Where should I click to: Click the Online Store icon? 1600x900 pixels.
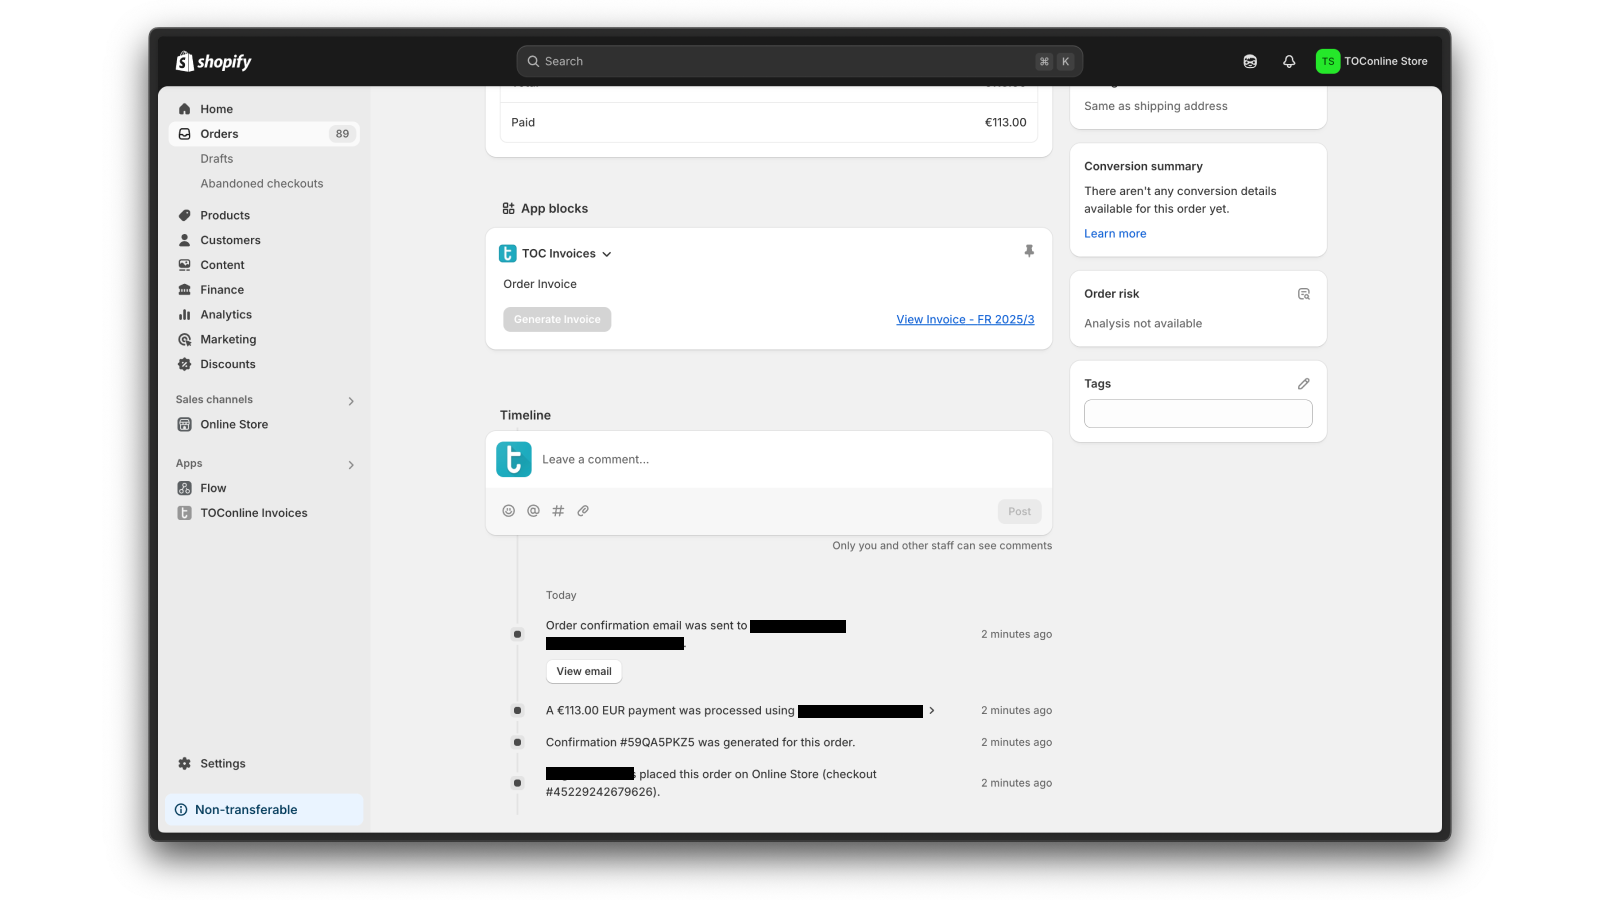184,424
